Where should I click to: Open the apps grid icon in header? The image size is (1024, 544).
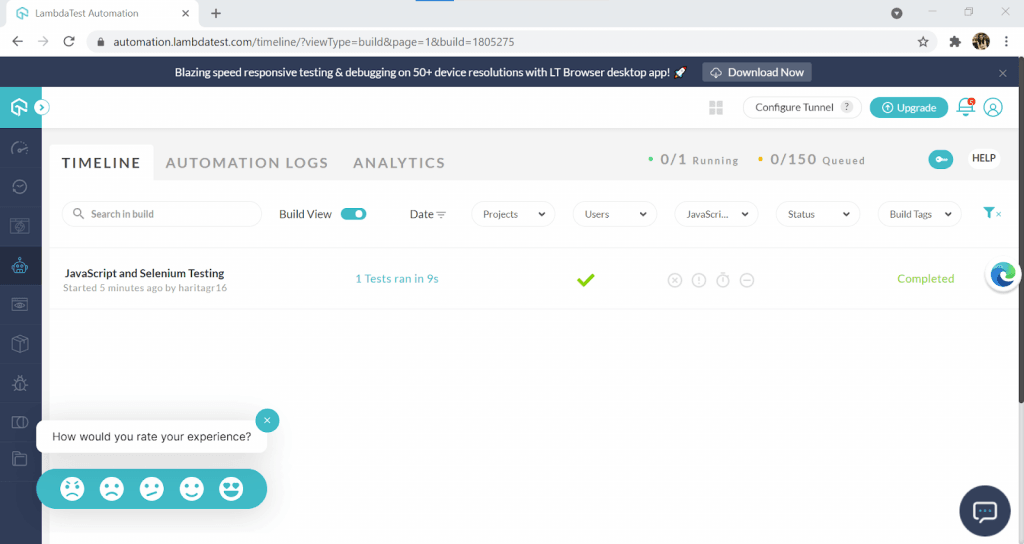716,108
